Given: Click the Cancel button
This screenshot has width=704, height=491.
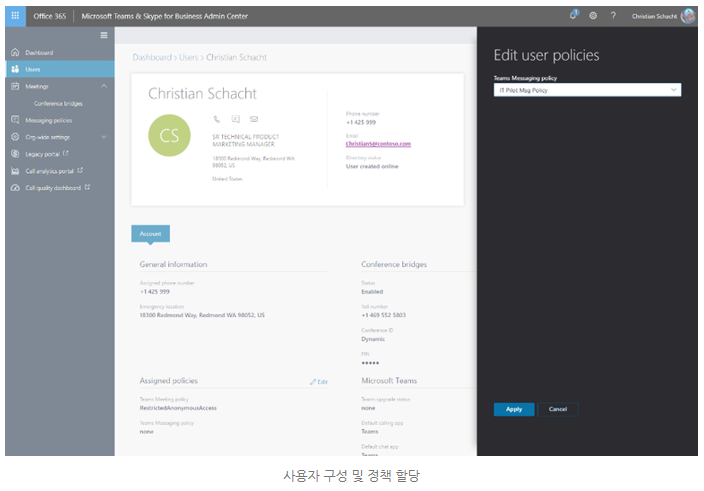Looking at the screenshot, I should pyautogui.click(x=558, y=409).
